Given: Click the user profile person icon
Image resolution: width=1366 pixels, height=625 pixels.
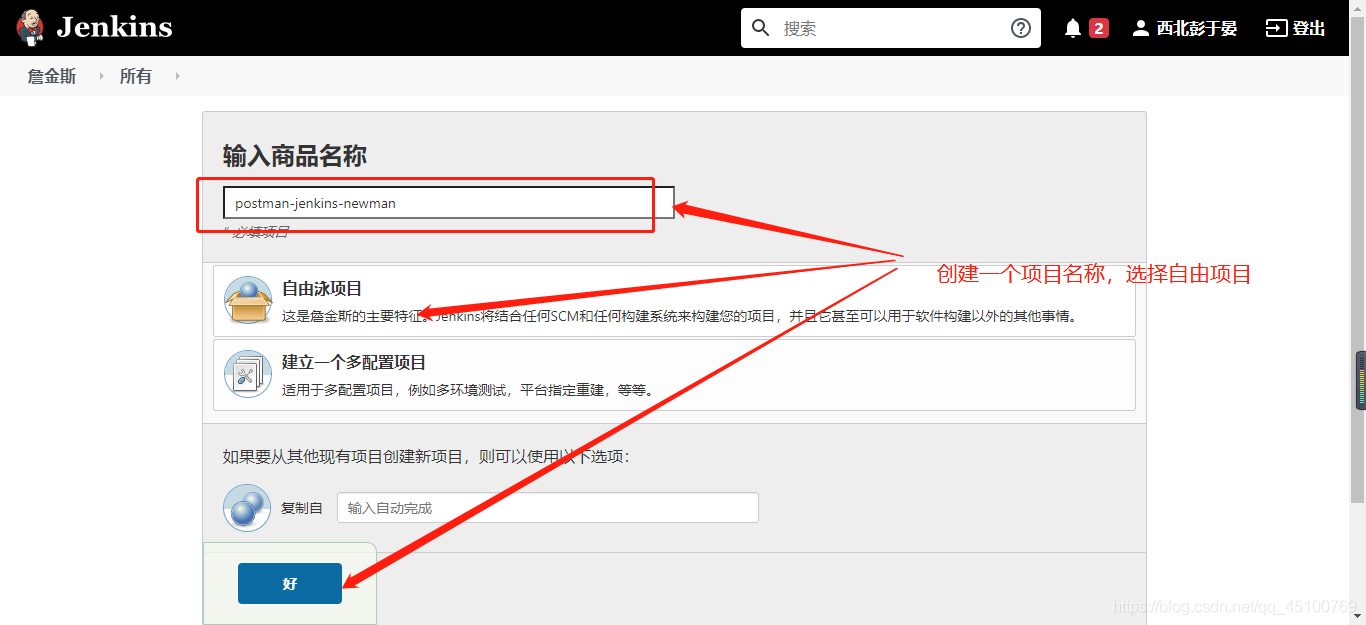Looking at the screenshot, I should 1140,28.
